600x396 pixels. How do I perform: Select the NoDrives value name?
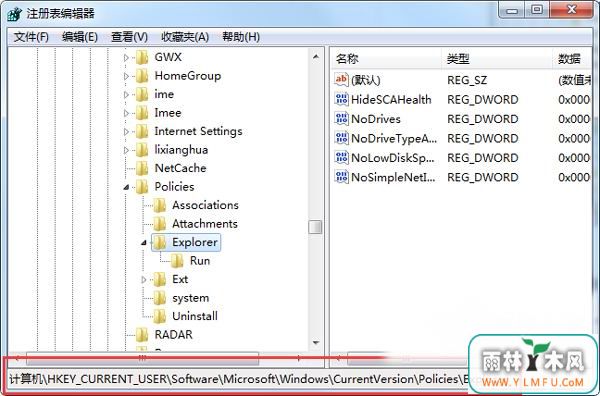pos(376,119)
